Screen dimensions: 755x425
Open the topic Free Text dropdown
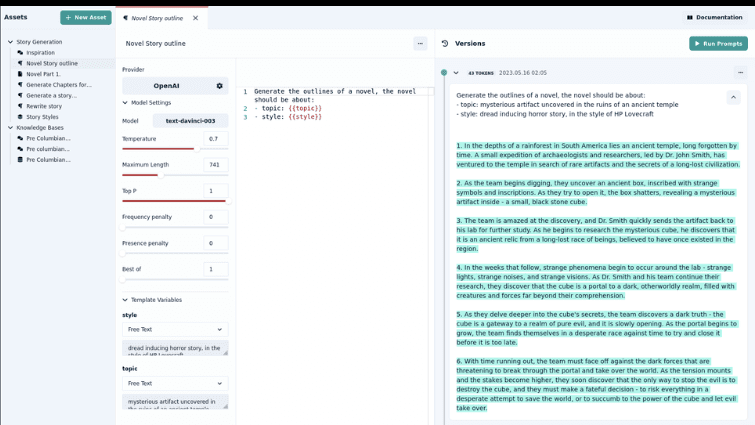(175, 383)
